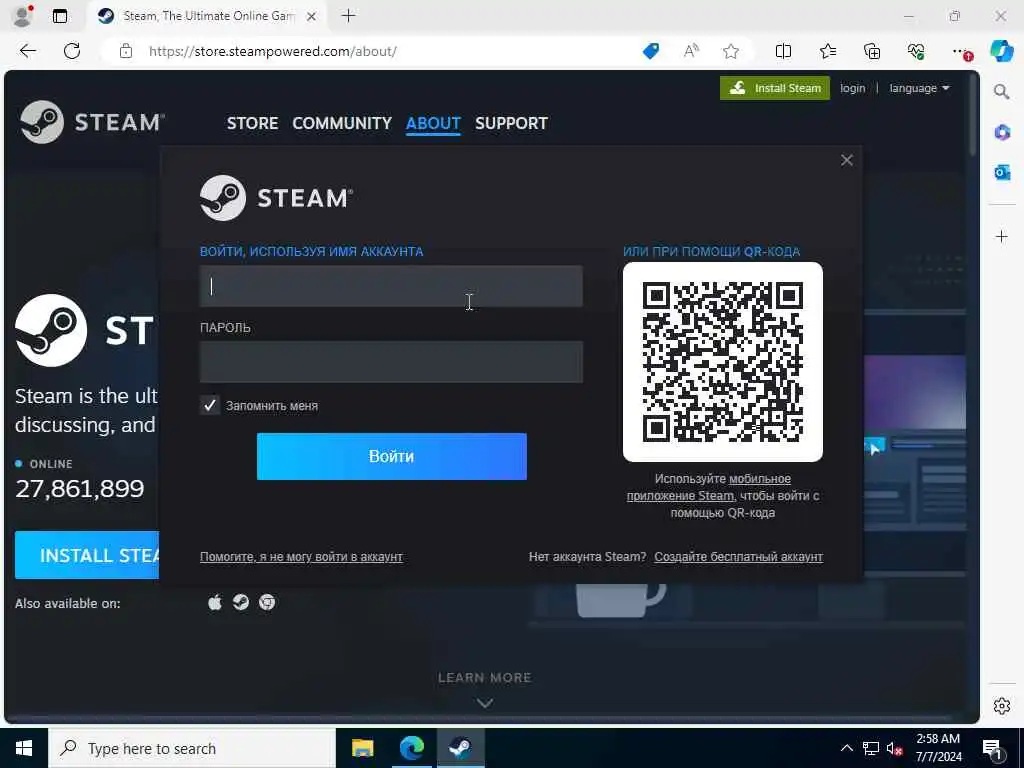
Task: Click the Chrome OS availability icon
Action: coord(267,602)
